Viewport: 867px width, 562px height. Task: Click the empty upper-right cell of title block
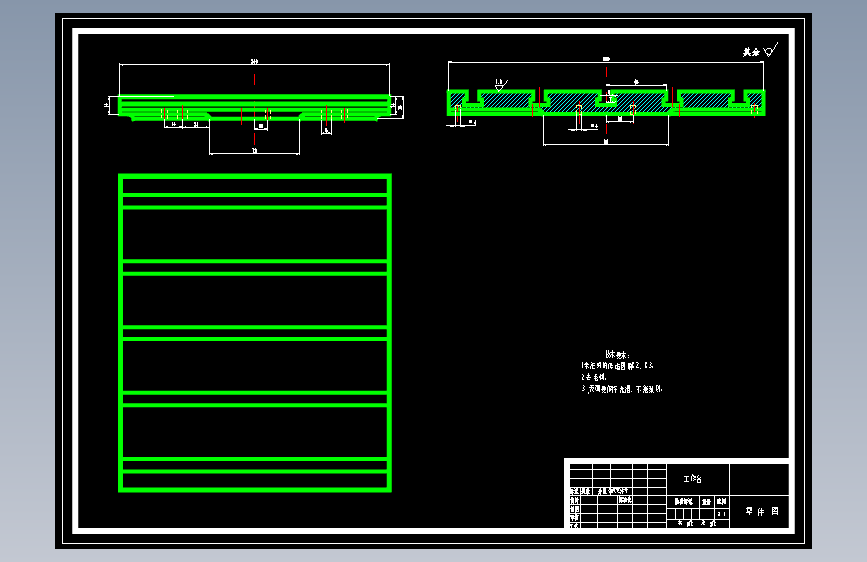pos(759,480)
